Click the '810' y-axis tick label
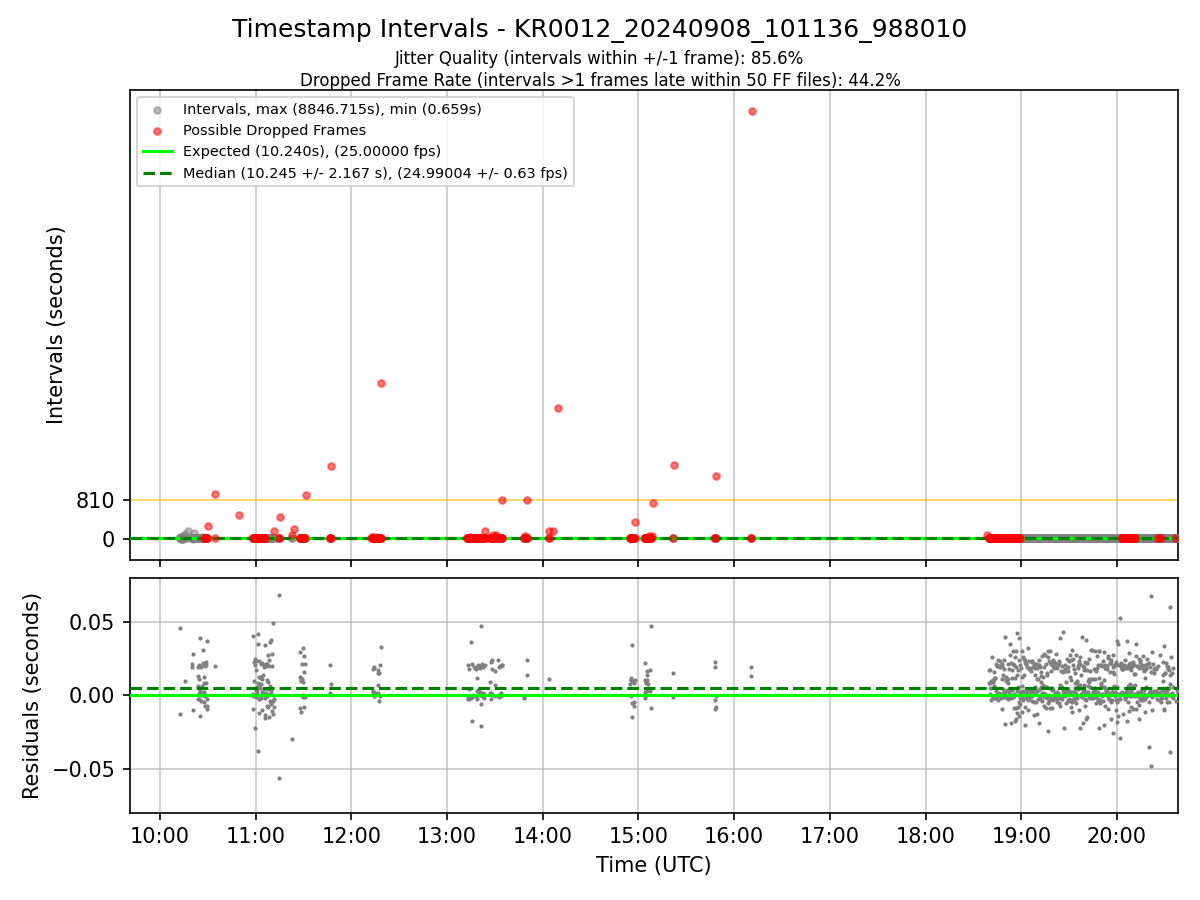The image size is (1200, 900). click(96, 501)
